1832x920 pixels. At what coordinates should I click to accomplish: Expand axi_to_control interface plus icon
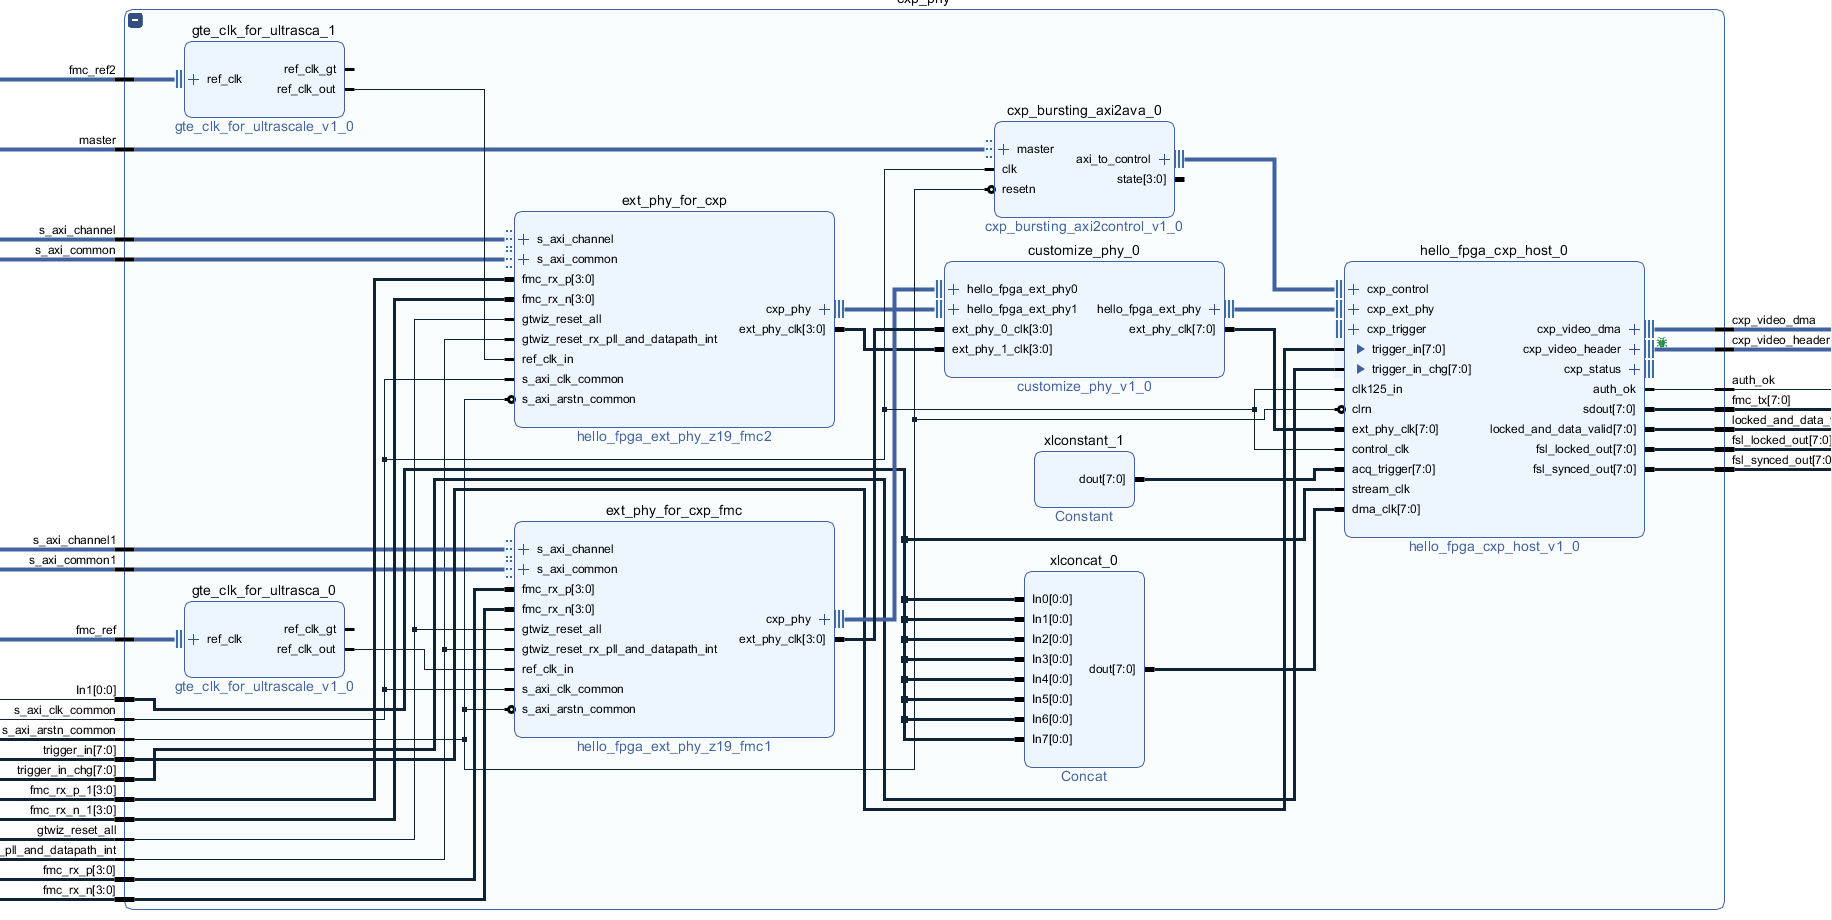point(1164,159)
